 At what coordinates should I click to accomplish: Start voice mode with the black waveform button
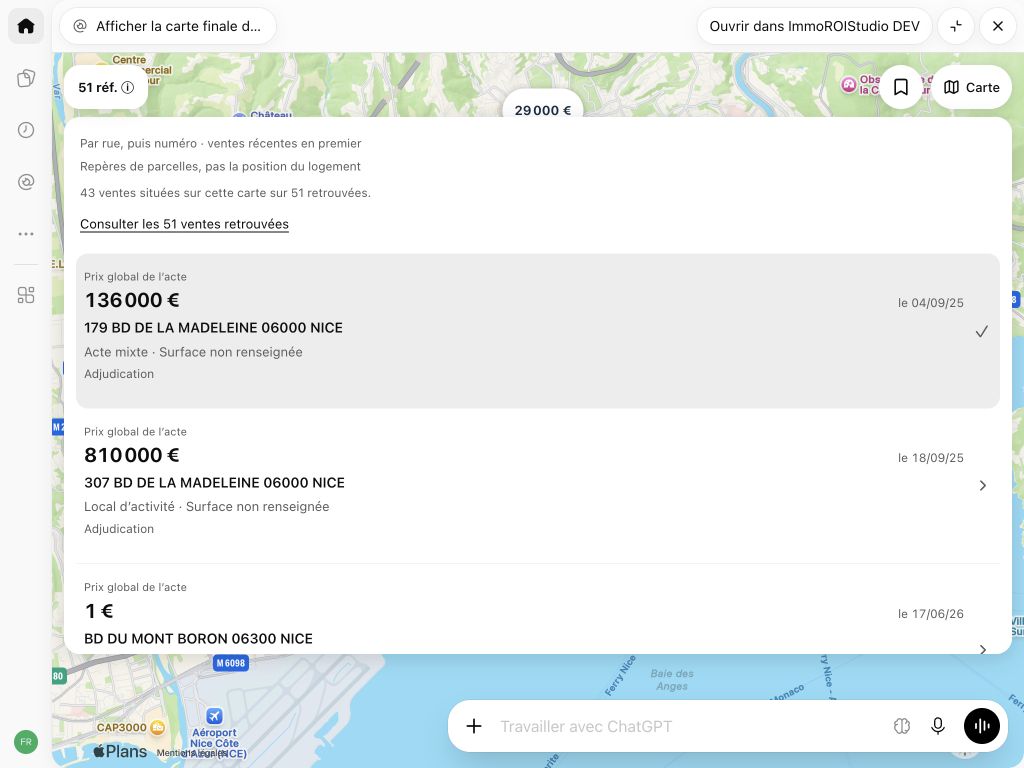pos(982,726)
